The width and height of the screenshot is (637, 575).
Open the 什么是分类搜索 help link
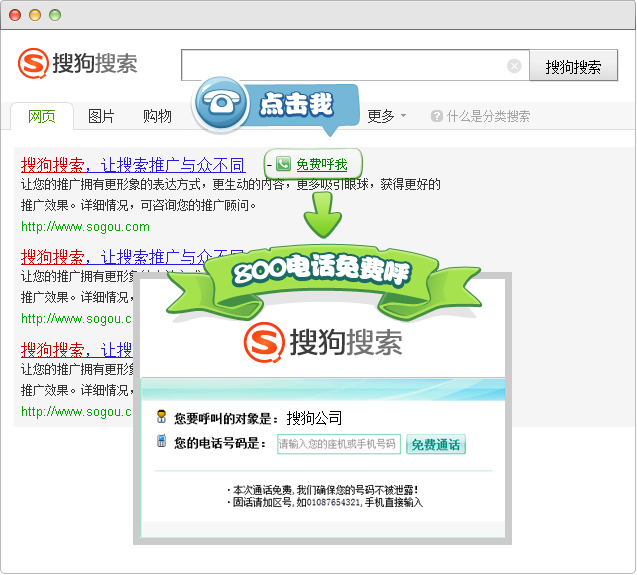(488, 116)
